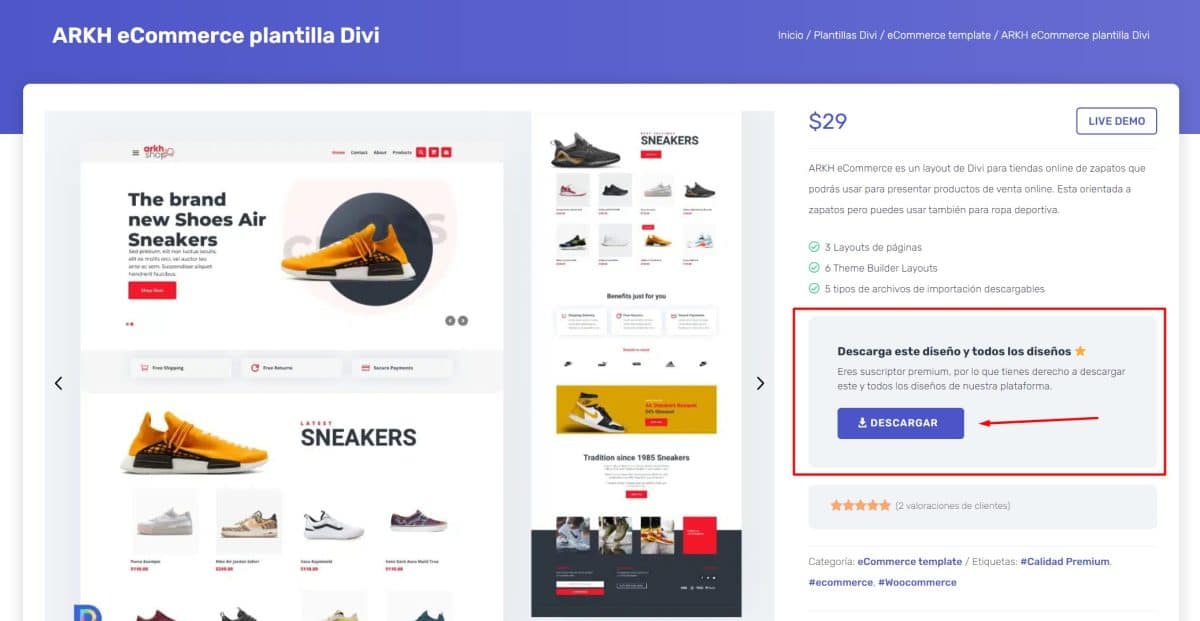Click the DESCARGAR download button
This screenshot has width=1200, height=621.
pos(900,423)
